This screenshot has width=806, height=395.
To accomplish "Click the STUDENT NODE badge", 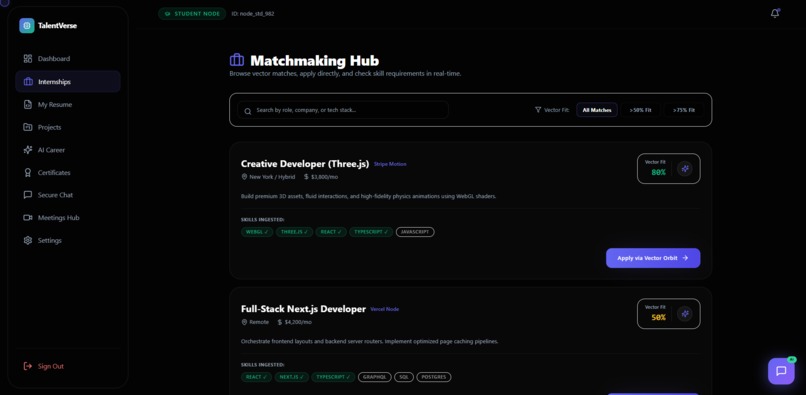I will pyautogui.click(x=192, y=14).
